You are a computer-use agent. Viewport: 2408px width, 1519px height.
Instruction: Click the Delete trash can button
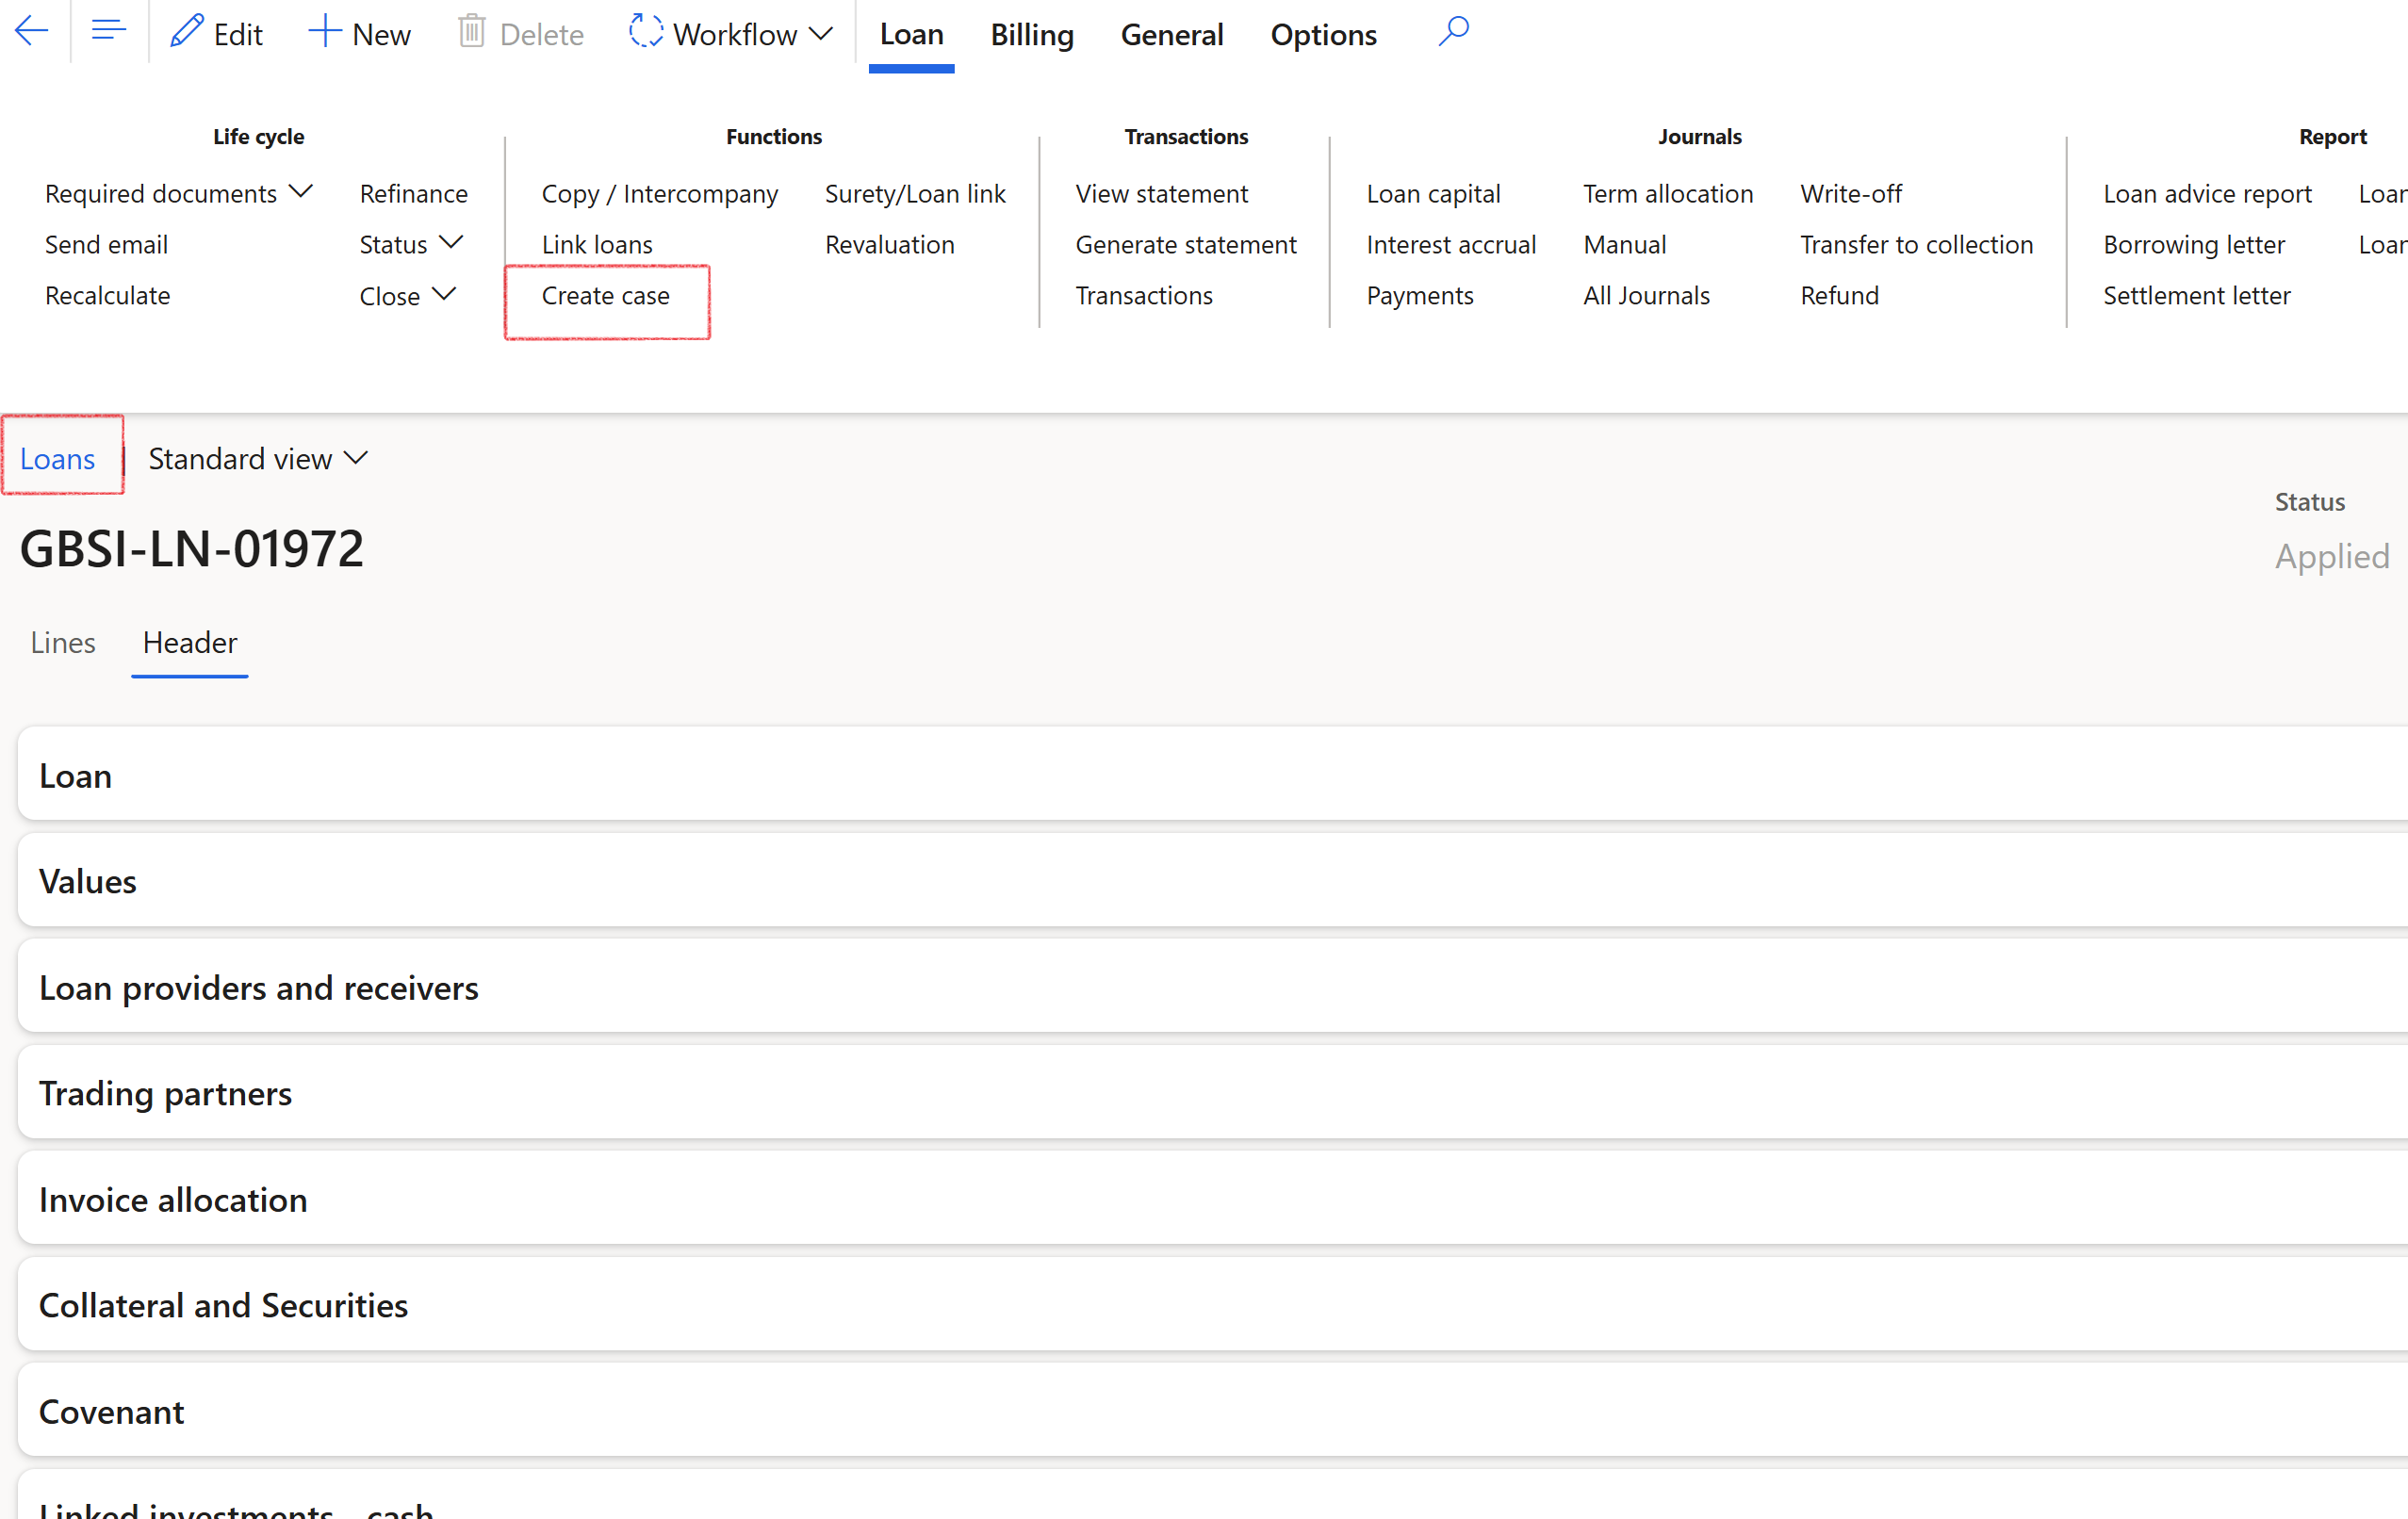click(x=521, y=34)
